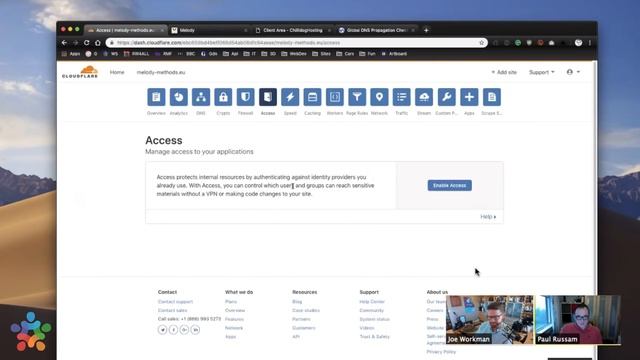Select the Access melody-methods browser tab
The height and width of the screenshot is (360, 640).
tap(125, 30)
